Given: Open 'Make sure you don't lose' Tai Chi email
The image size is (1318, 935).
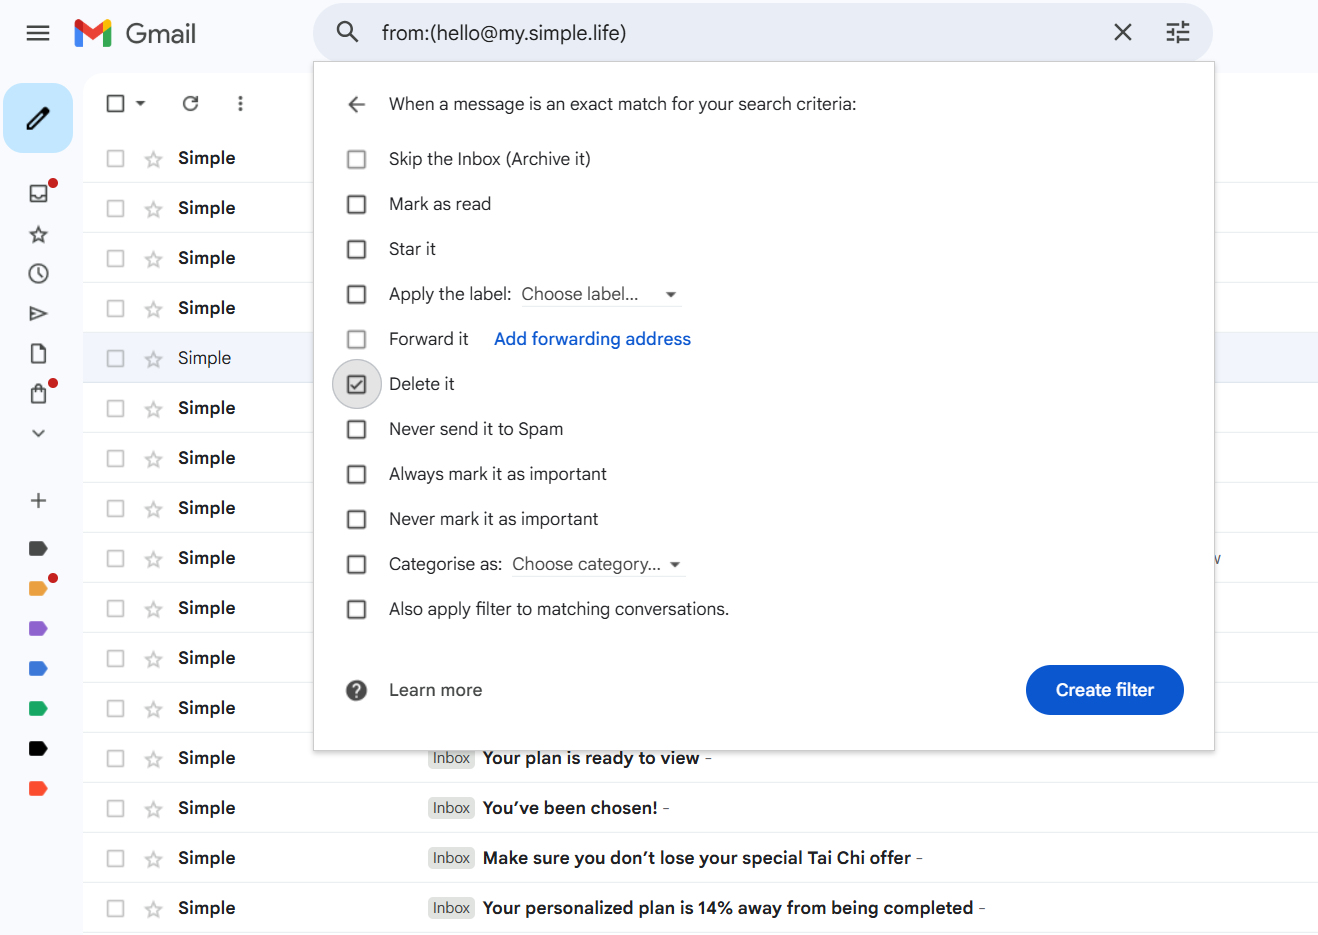Looking at the screenshot, I should coord(697,858).
